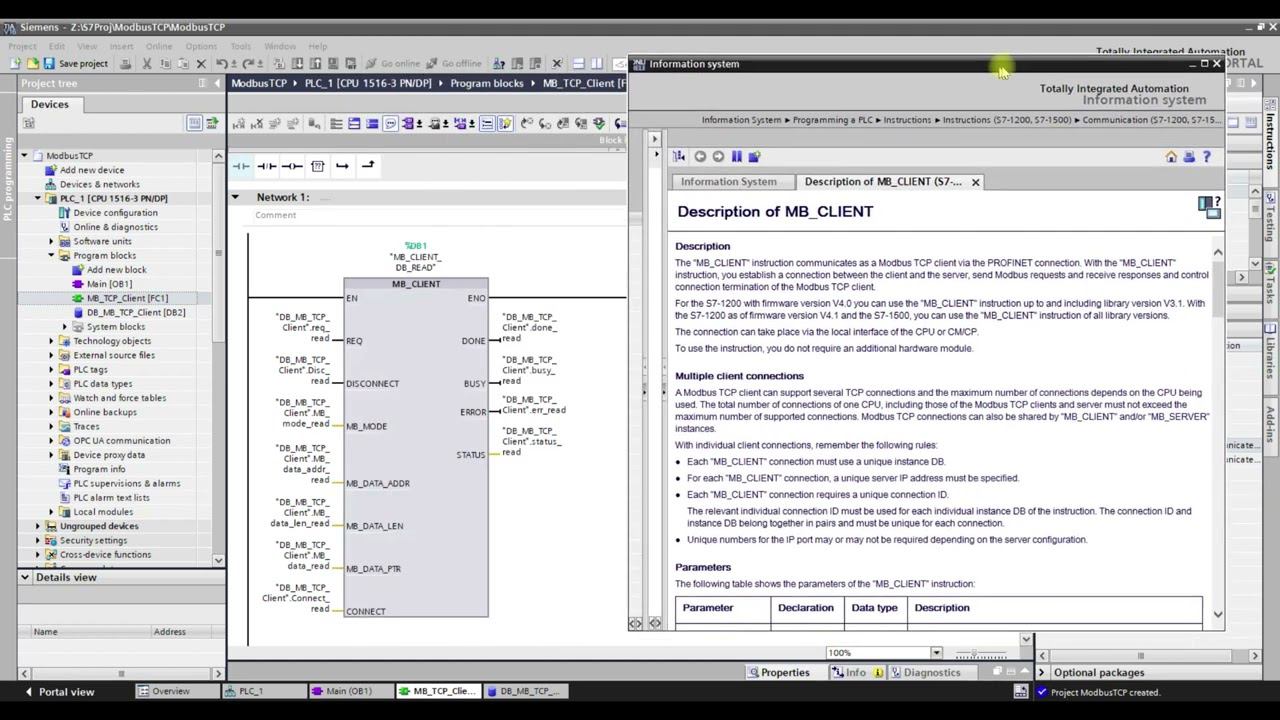Viewport: 1280px width, 720px height.
Task: Click Program blocks in editor breadcrumb
Action: tap(487, 83)
